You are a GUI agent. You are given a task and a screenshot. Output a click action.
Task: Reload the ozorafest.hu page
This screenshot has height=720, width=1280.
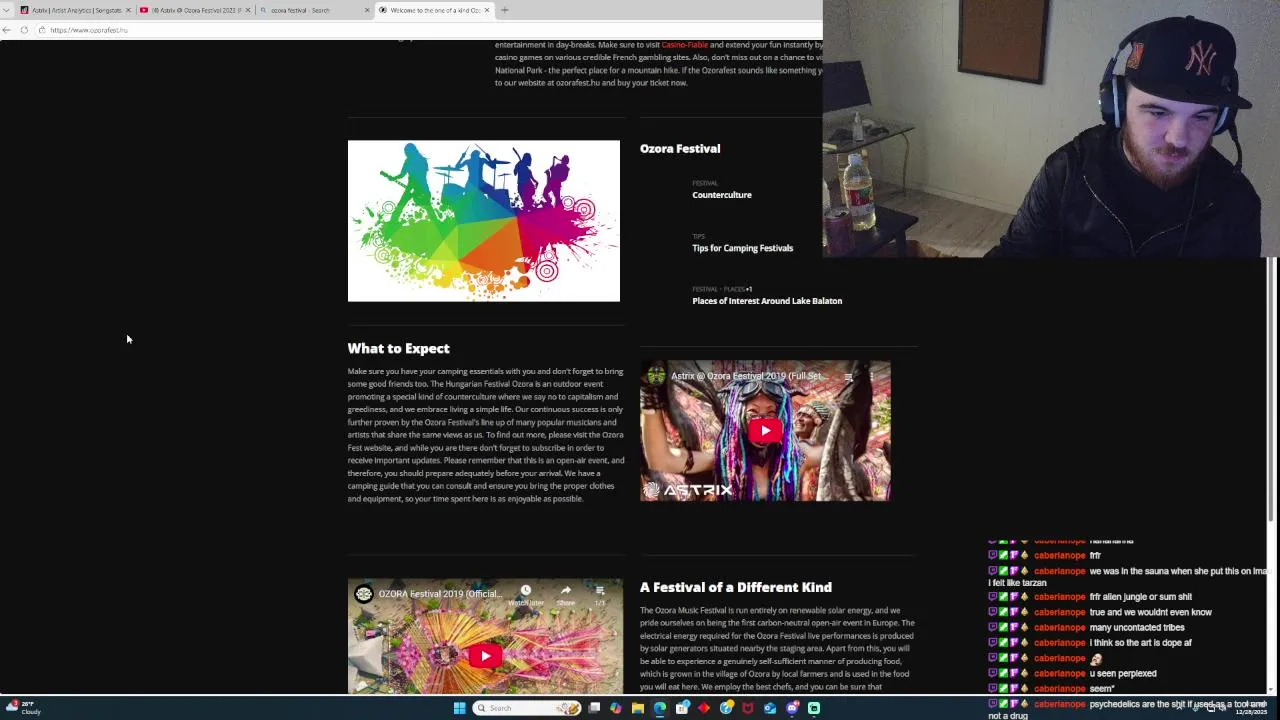click(24, 30)
